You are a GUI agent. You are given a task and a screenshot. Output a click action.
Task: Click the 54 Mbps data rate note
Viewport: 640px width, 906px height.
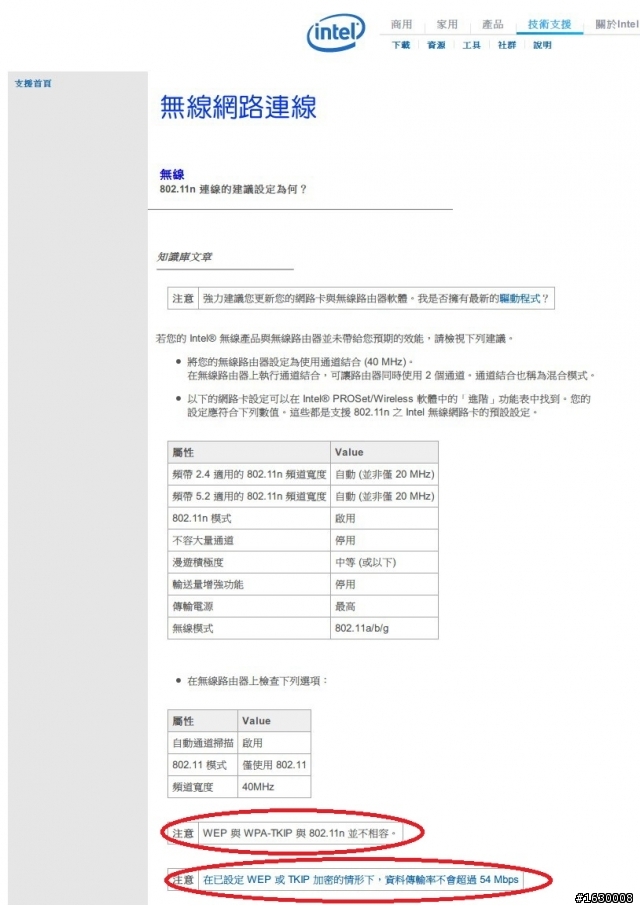[361, 880]
